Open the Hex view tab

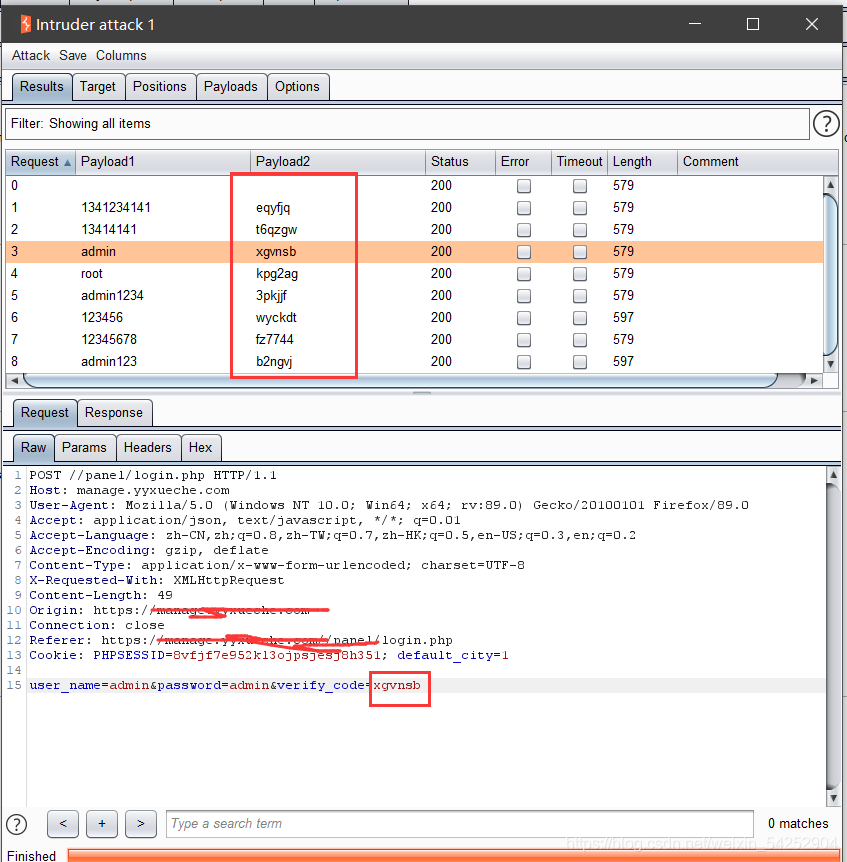pyautogui.click(x=201, y=447)
